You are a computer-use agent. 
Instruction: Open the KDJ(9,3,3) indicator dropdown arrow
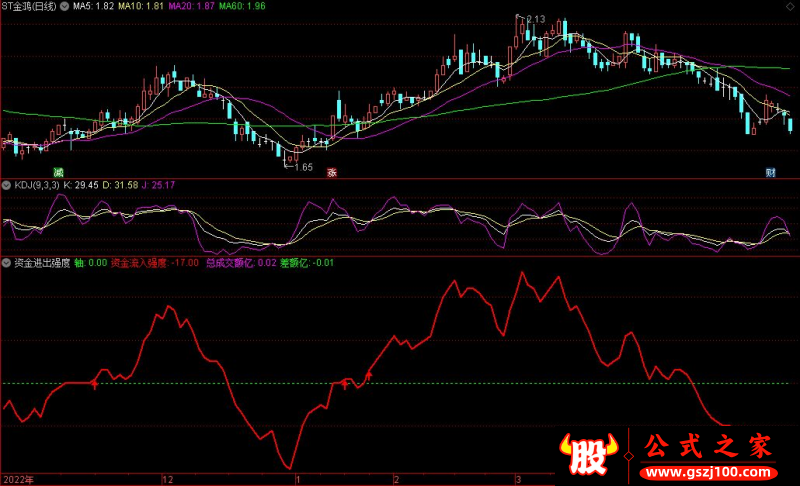click(x=7, y=186)
